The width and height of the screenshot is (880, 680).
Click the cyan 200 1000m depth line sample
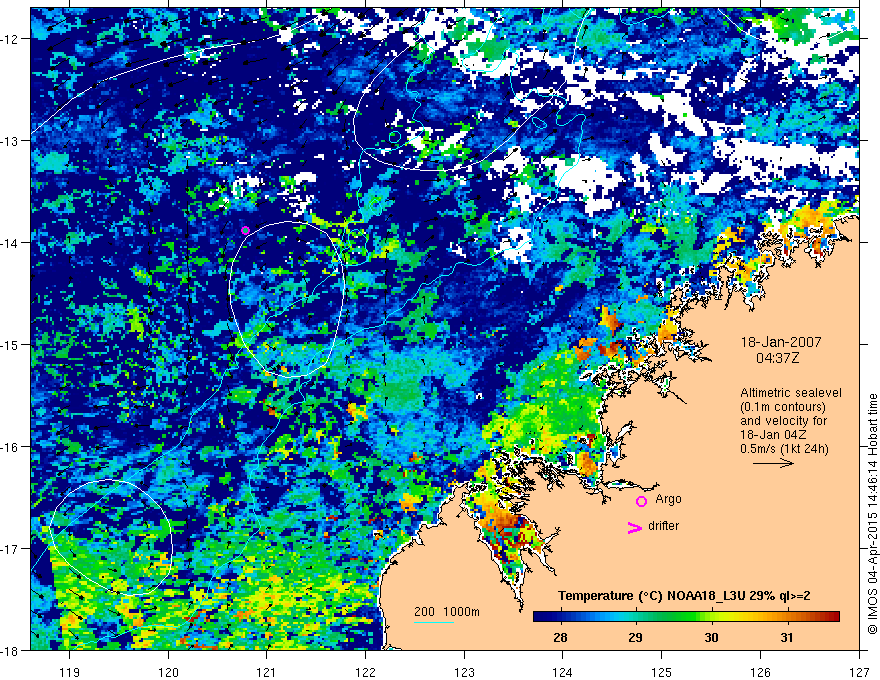coord(433,622)
